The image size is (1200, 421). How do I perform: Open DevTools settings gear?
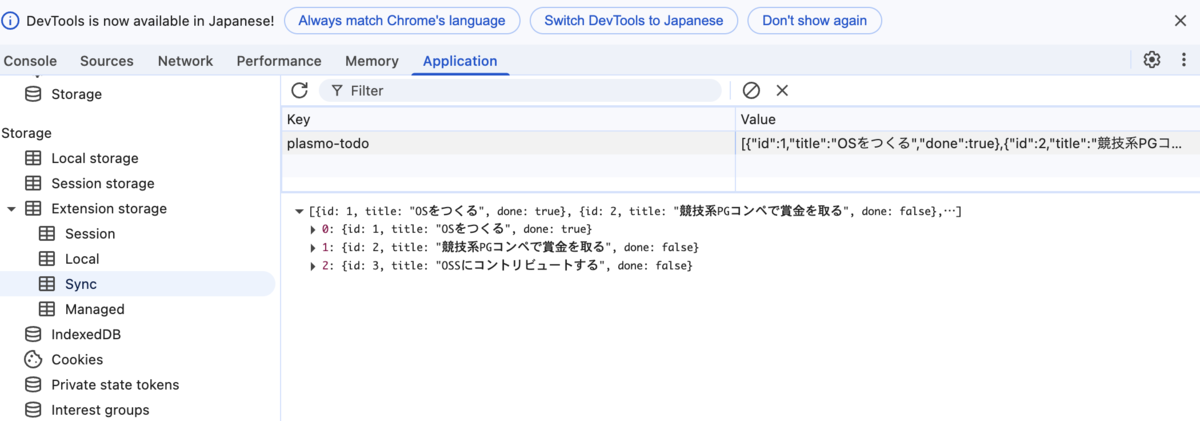point(1152,60)
